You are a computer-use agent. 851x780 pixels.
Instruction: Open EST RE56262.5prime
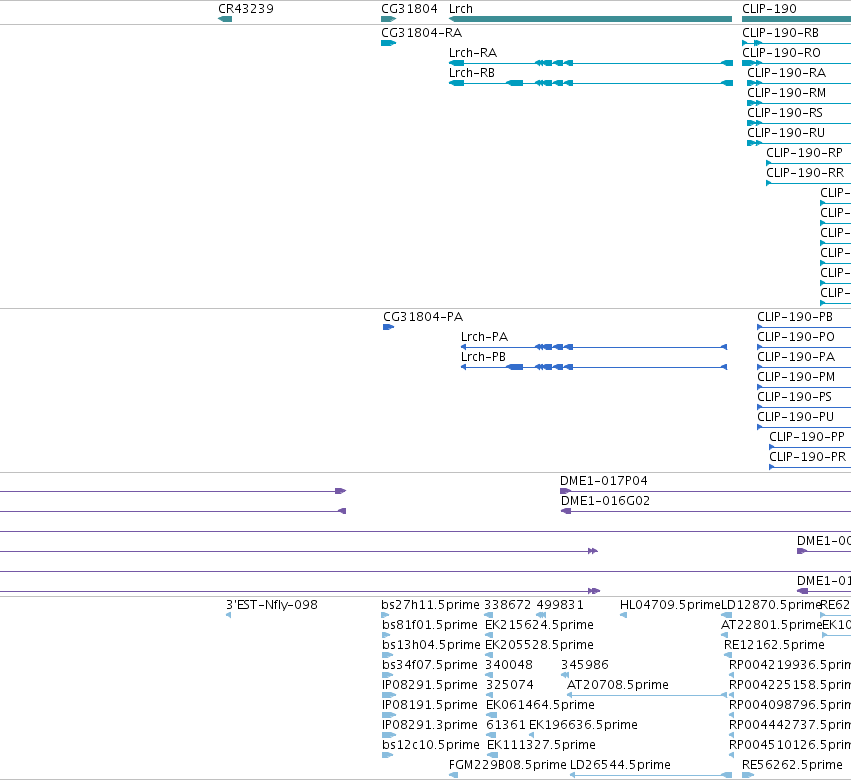[x=792, y=766]
